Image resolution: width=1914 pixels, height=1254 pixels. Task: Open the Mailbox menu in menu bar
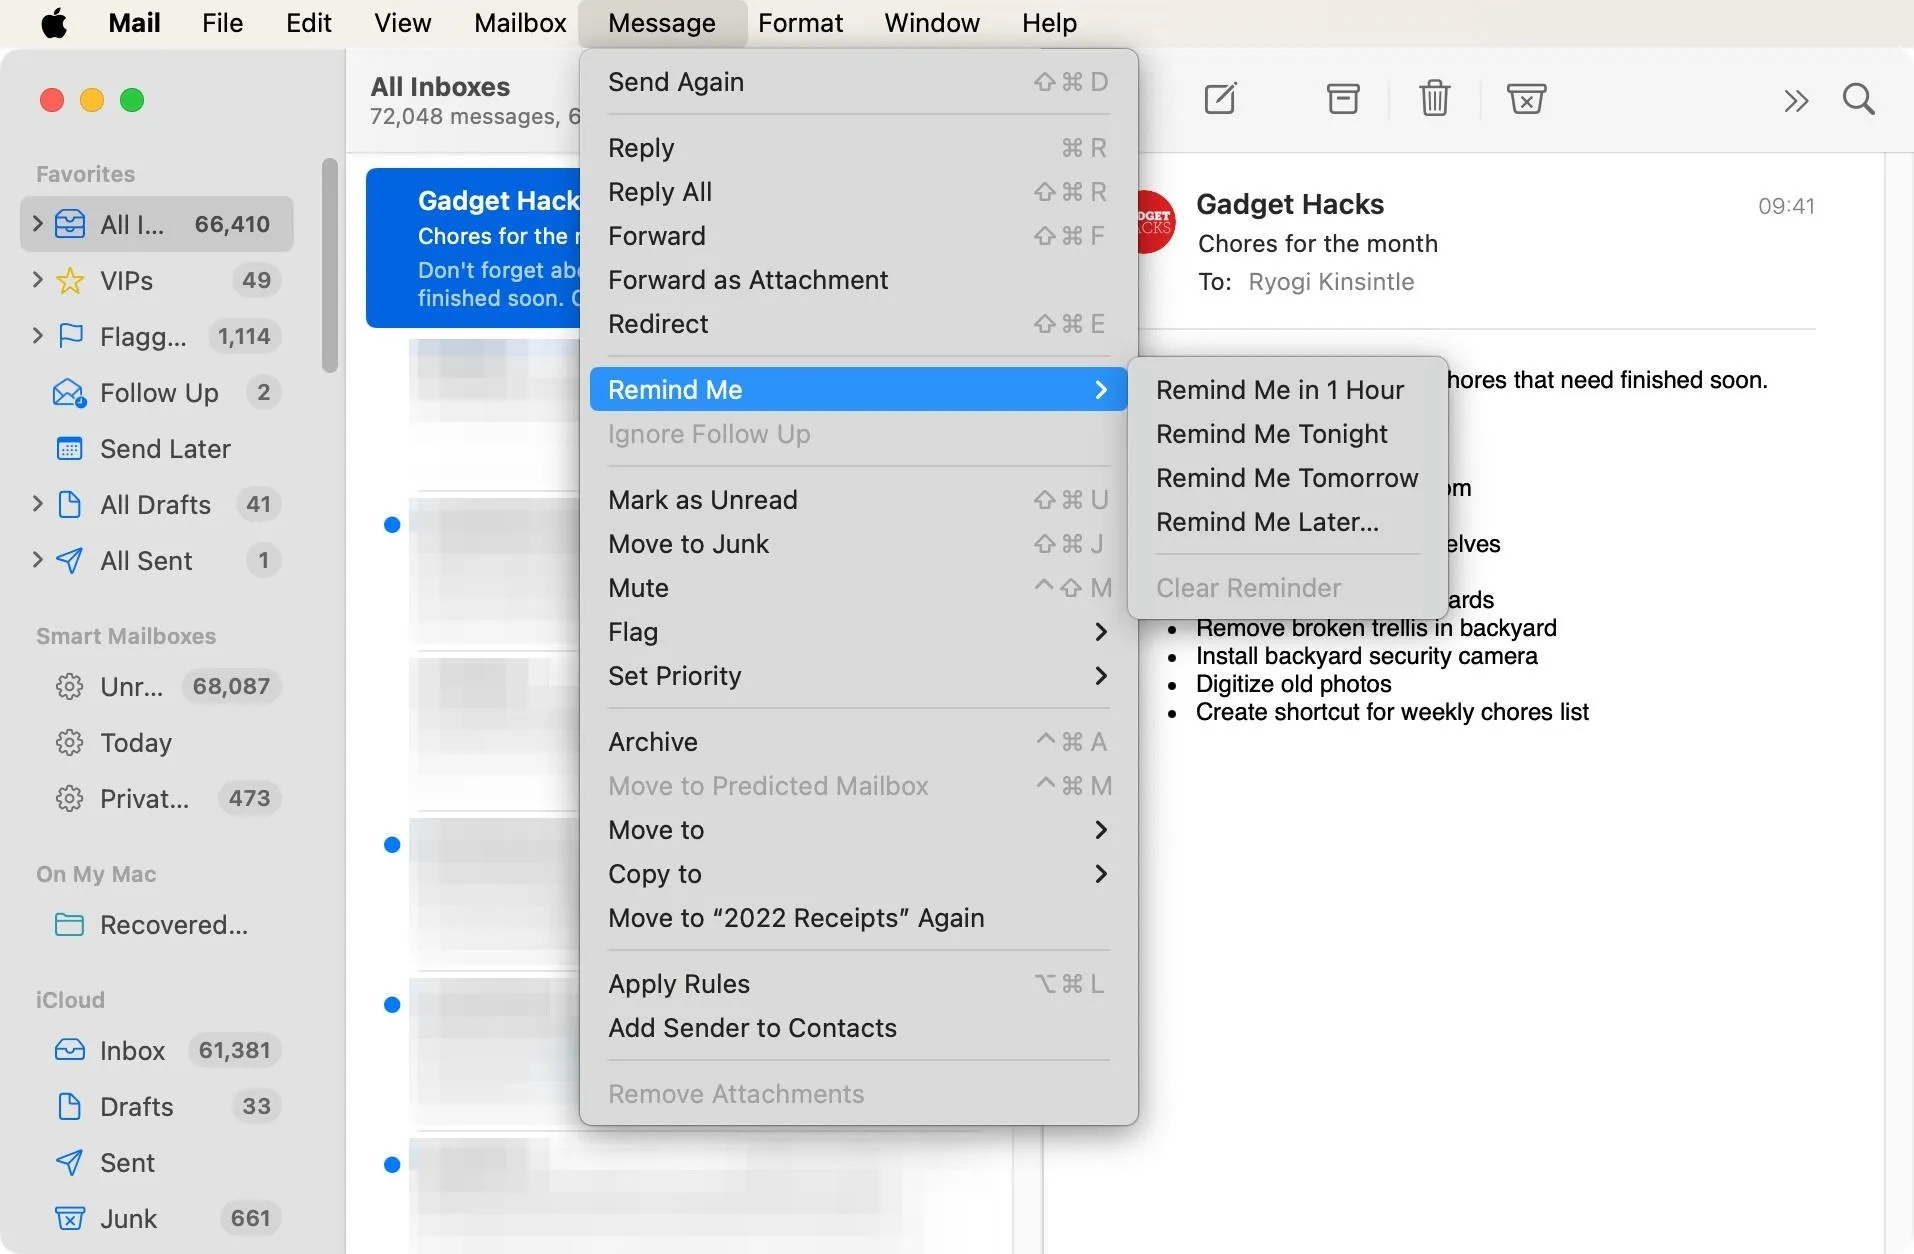point(520,23)
